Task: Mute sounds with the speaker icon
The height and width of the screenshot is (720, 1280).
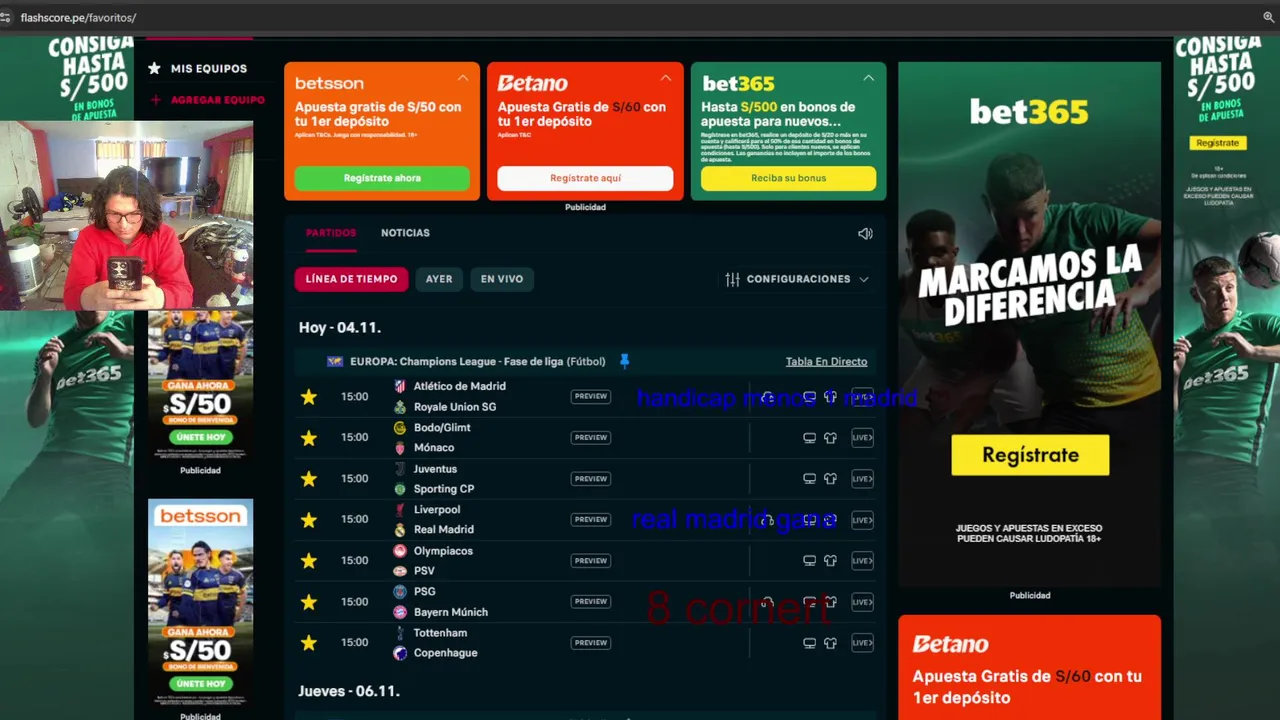Action: [x=865, y=233]
